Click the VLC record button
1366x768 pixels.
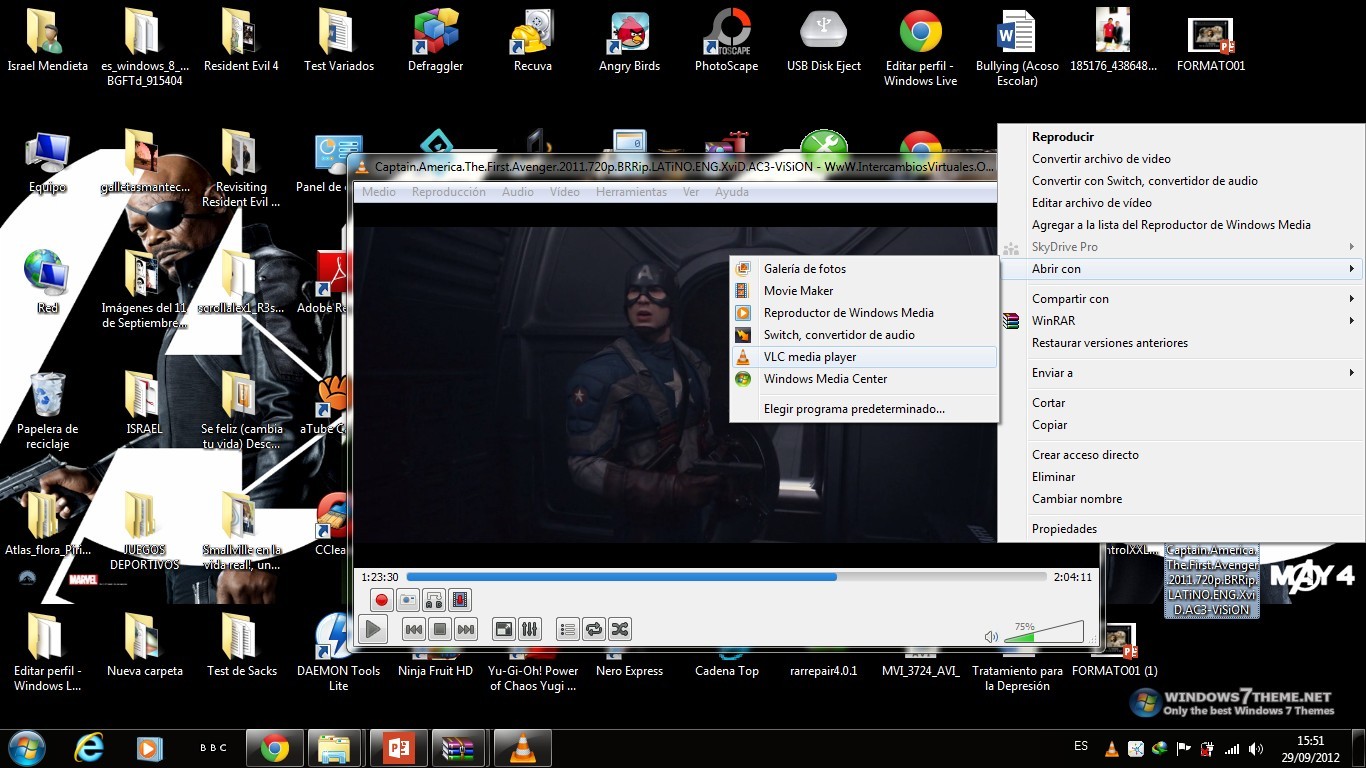(x=381, y=600)
